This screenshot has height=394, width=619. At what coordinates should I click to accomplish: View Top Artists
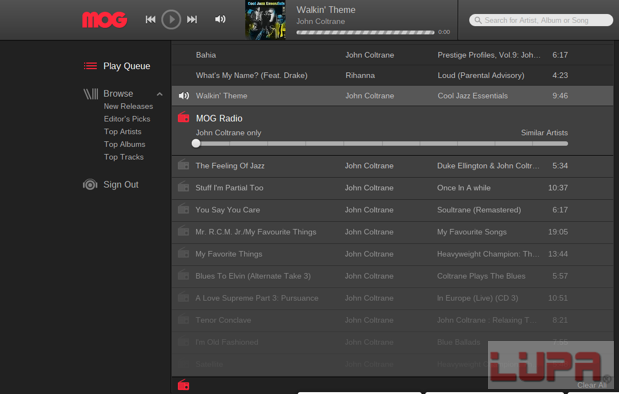122,131
